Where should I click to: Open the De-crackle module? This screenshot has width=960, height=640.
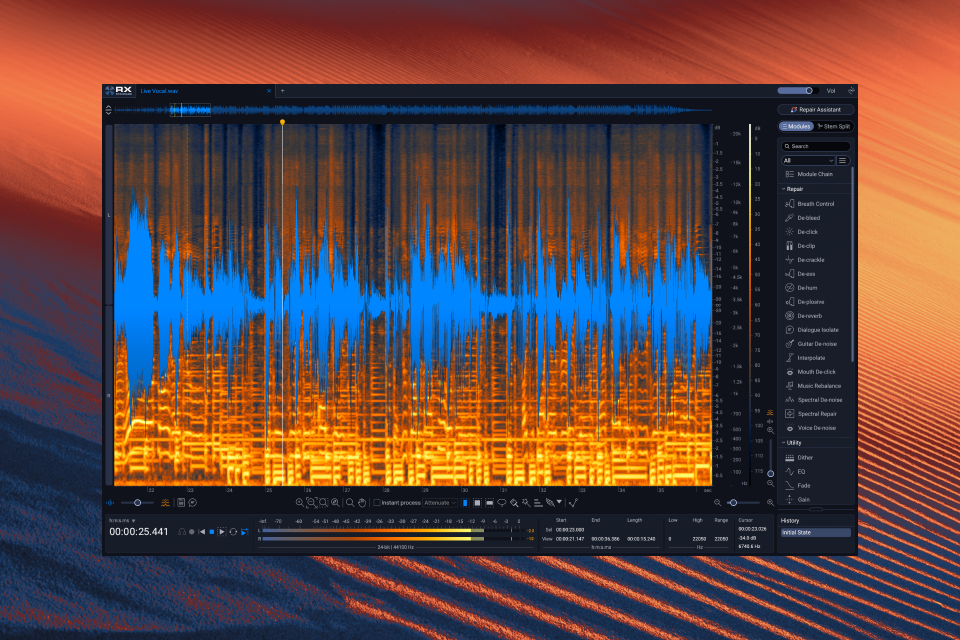[815, 260]
